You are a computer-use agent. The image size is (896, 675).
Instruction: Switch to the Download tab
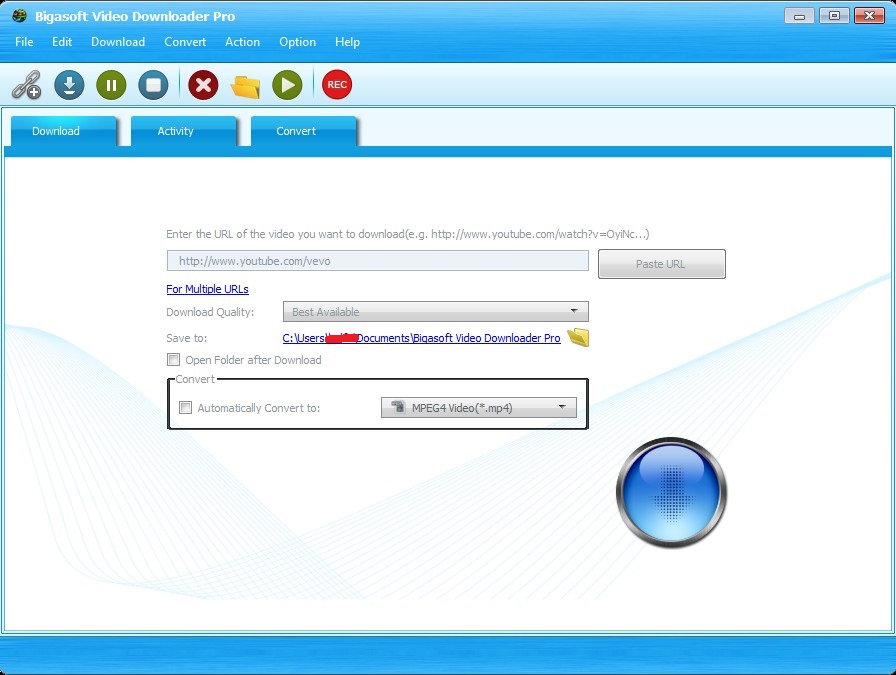63,131
